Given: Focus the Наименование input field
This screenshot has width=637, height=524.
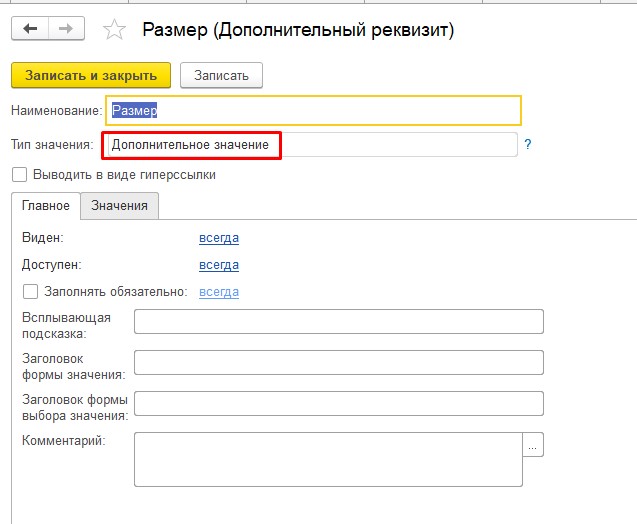Looking at the screenshot, I should coord(313,110).
